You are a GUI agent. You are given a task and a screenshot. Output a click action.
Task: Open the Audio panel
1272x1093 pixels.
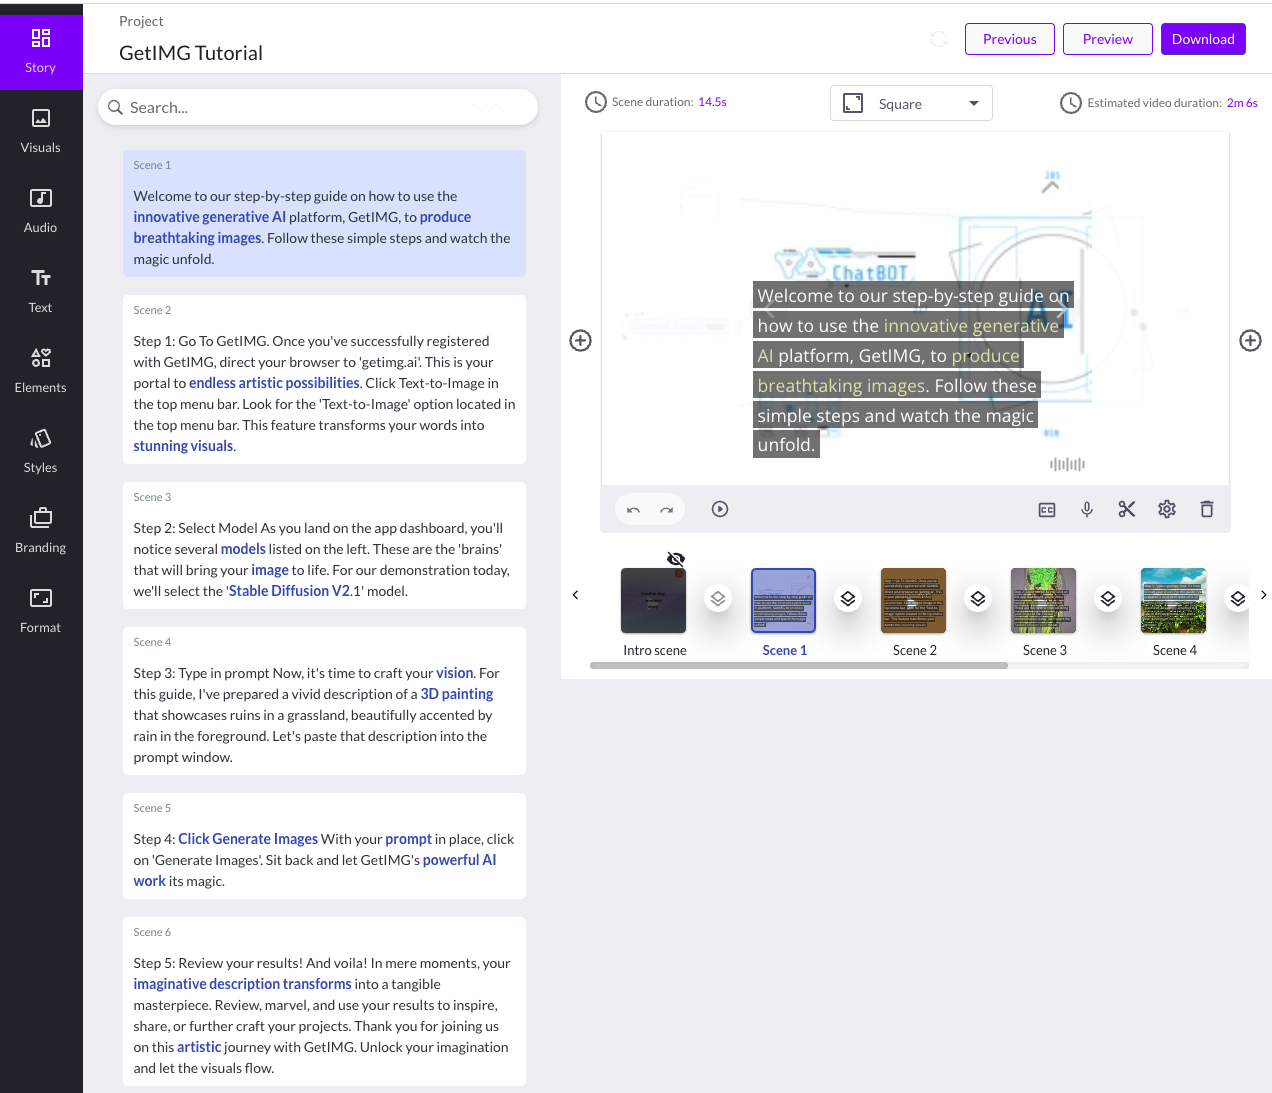pyautogui.click(x=41, y=211)
